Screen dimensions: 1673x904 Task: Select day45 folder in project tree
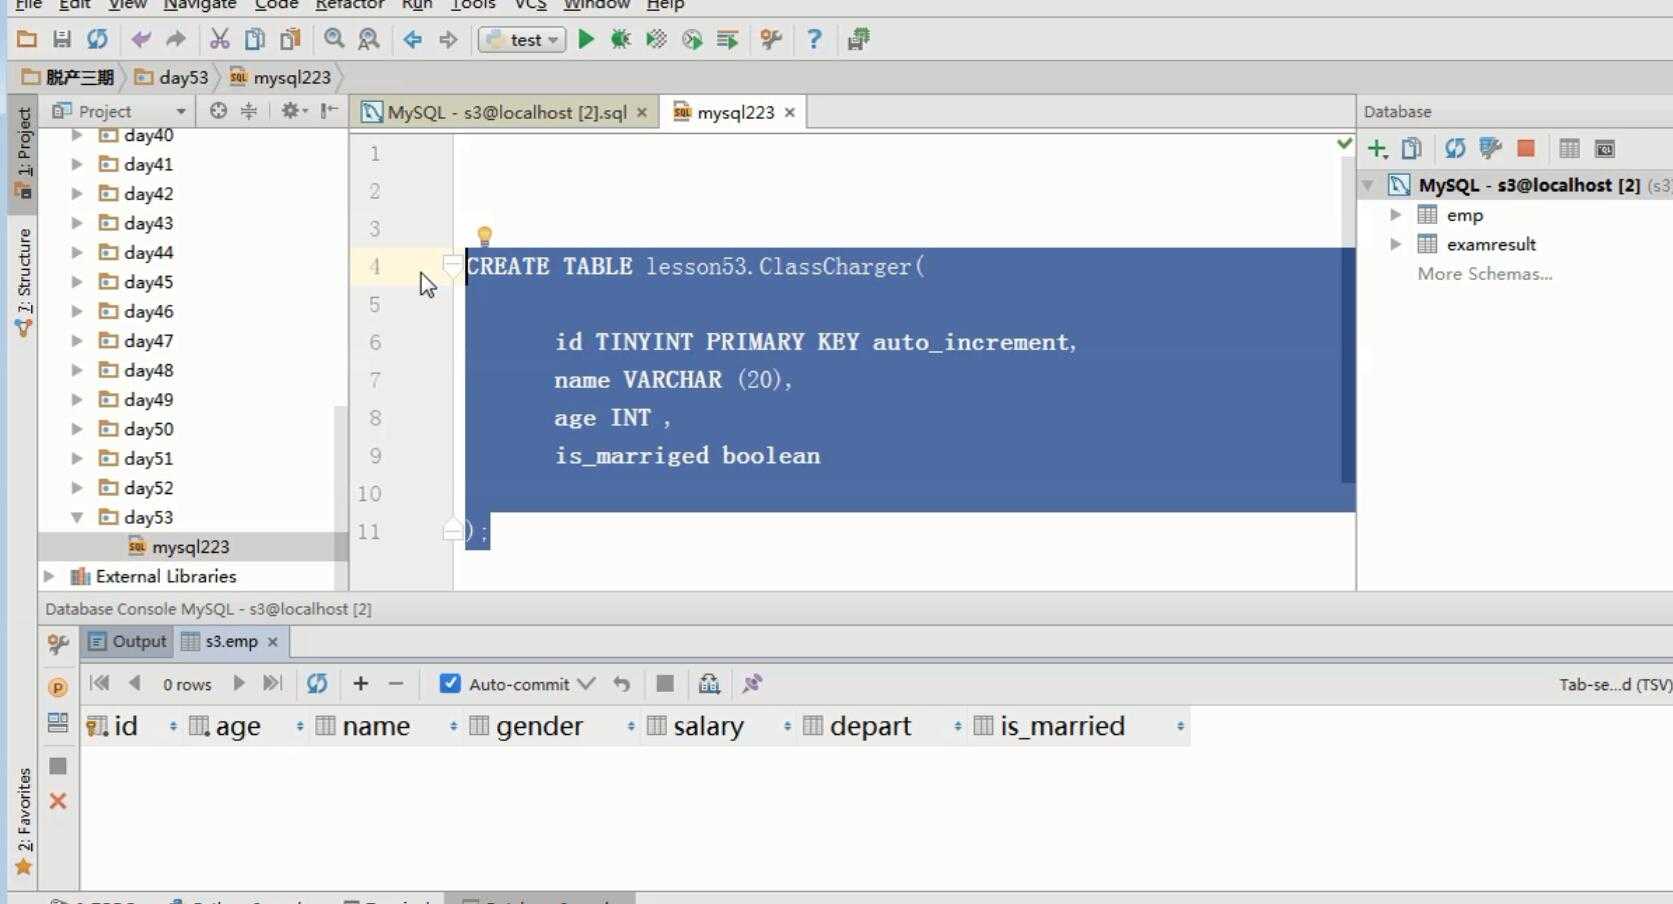148,282
